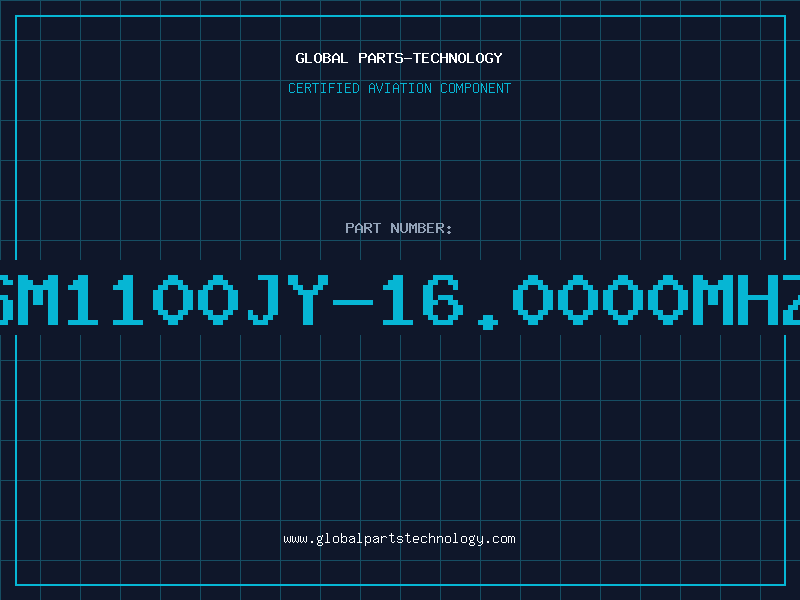Open the www.globalpartstechnology.com link
The width and height of the screenshot is (800, 600).
coord(399,539)
